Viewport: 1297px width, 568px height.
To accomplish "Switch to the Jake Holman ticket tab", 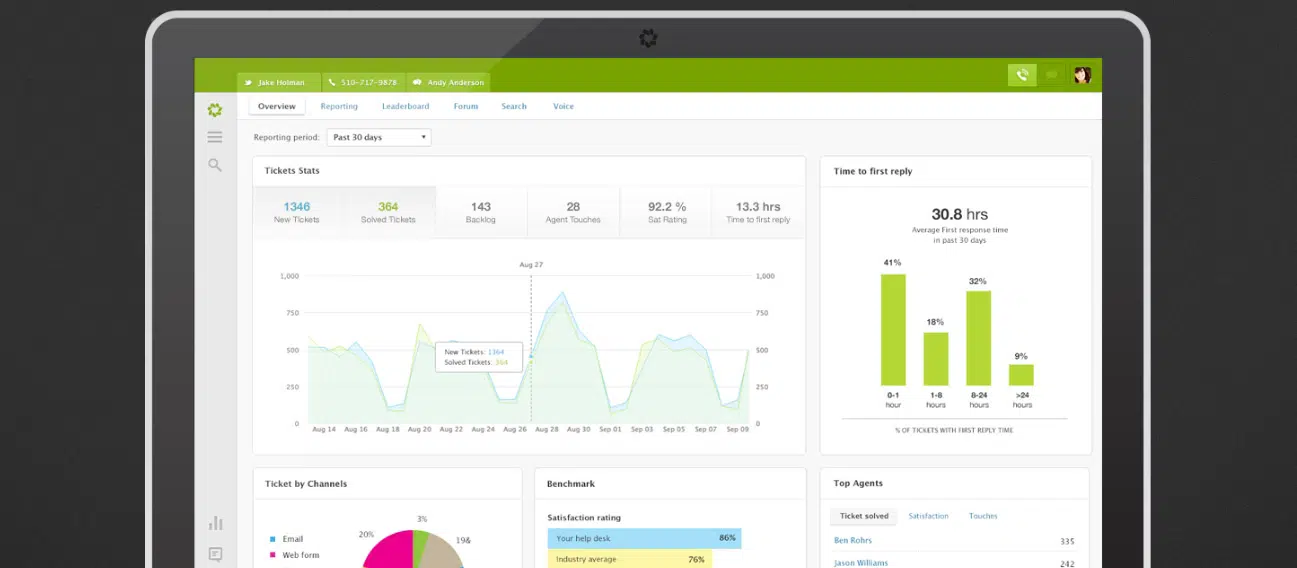I will click(x=279, y=82).
